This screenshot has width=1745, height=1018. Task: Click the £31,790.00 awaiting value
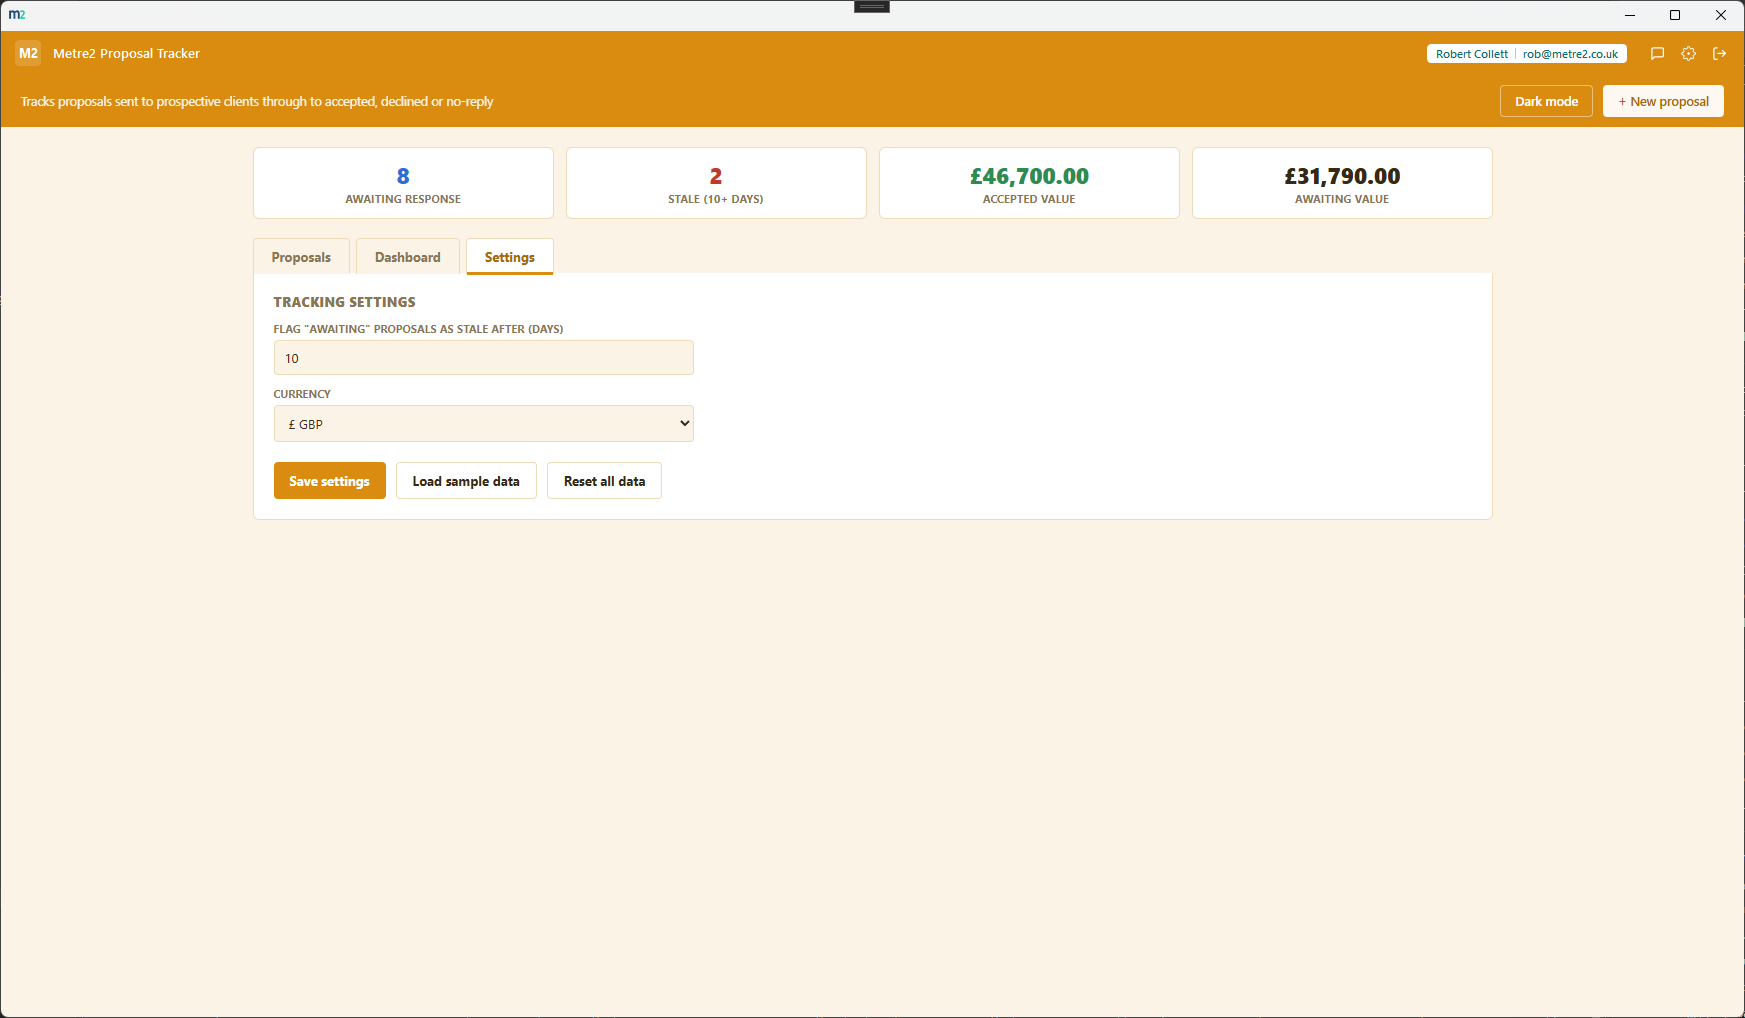tap(1342, 176)
